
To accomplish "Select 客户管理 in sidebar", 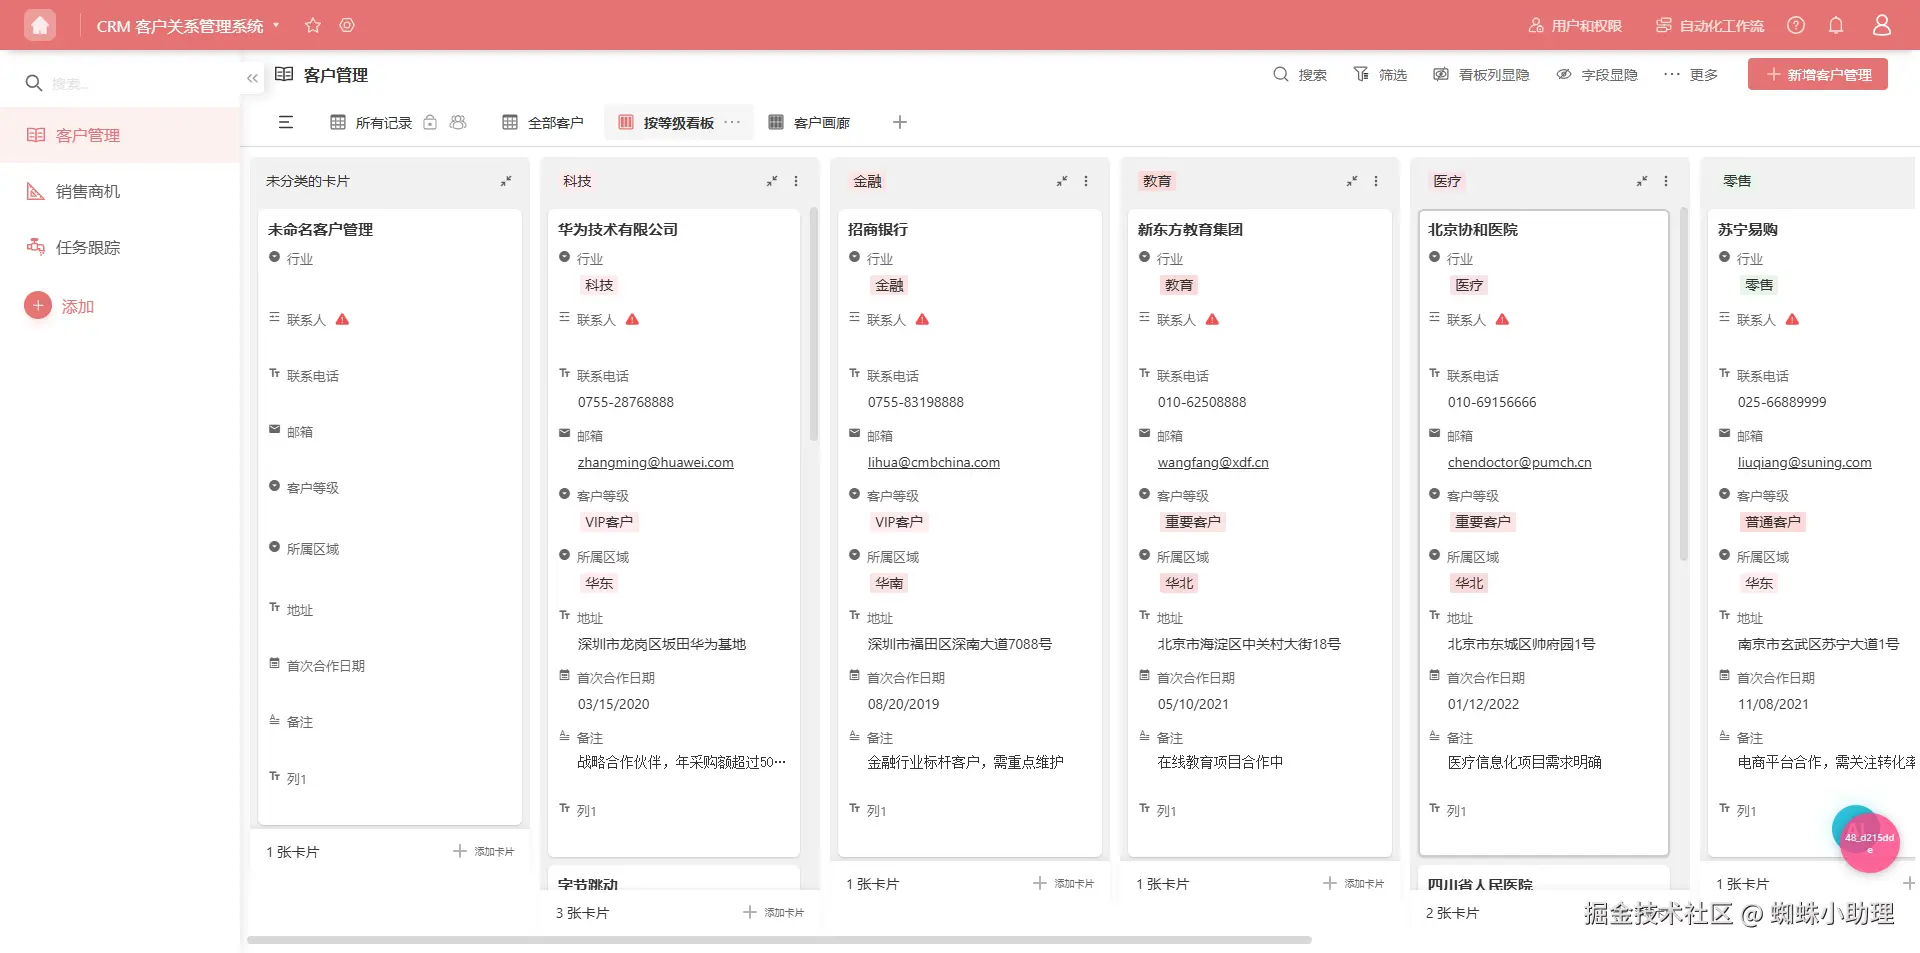I will (120, 135).
